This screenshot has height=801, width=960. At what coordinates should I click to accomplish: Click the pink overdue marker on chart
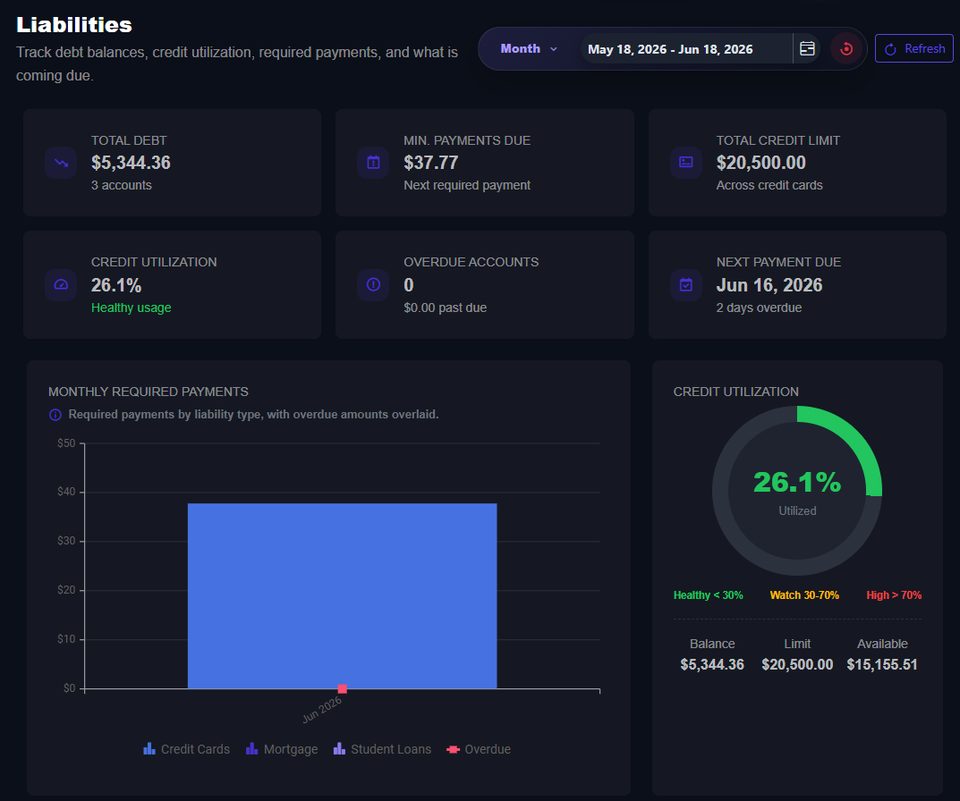342,689
